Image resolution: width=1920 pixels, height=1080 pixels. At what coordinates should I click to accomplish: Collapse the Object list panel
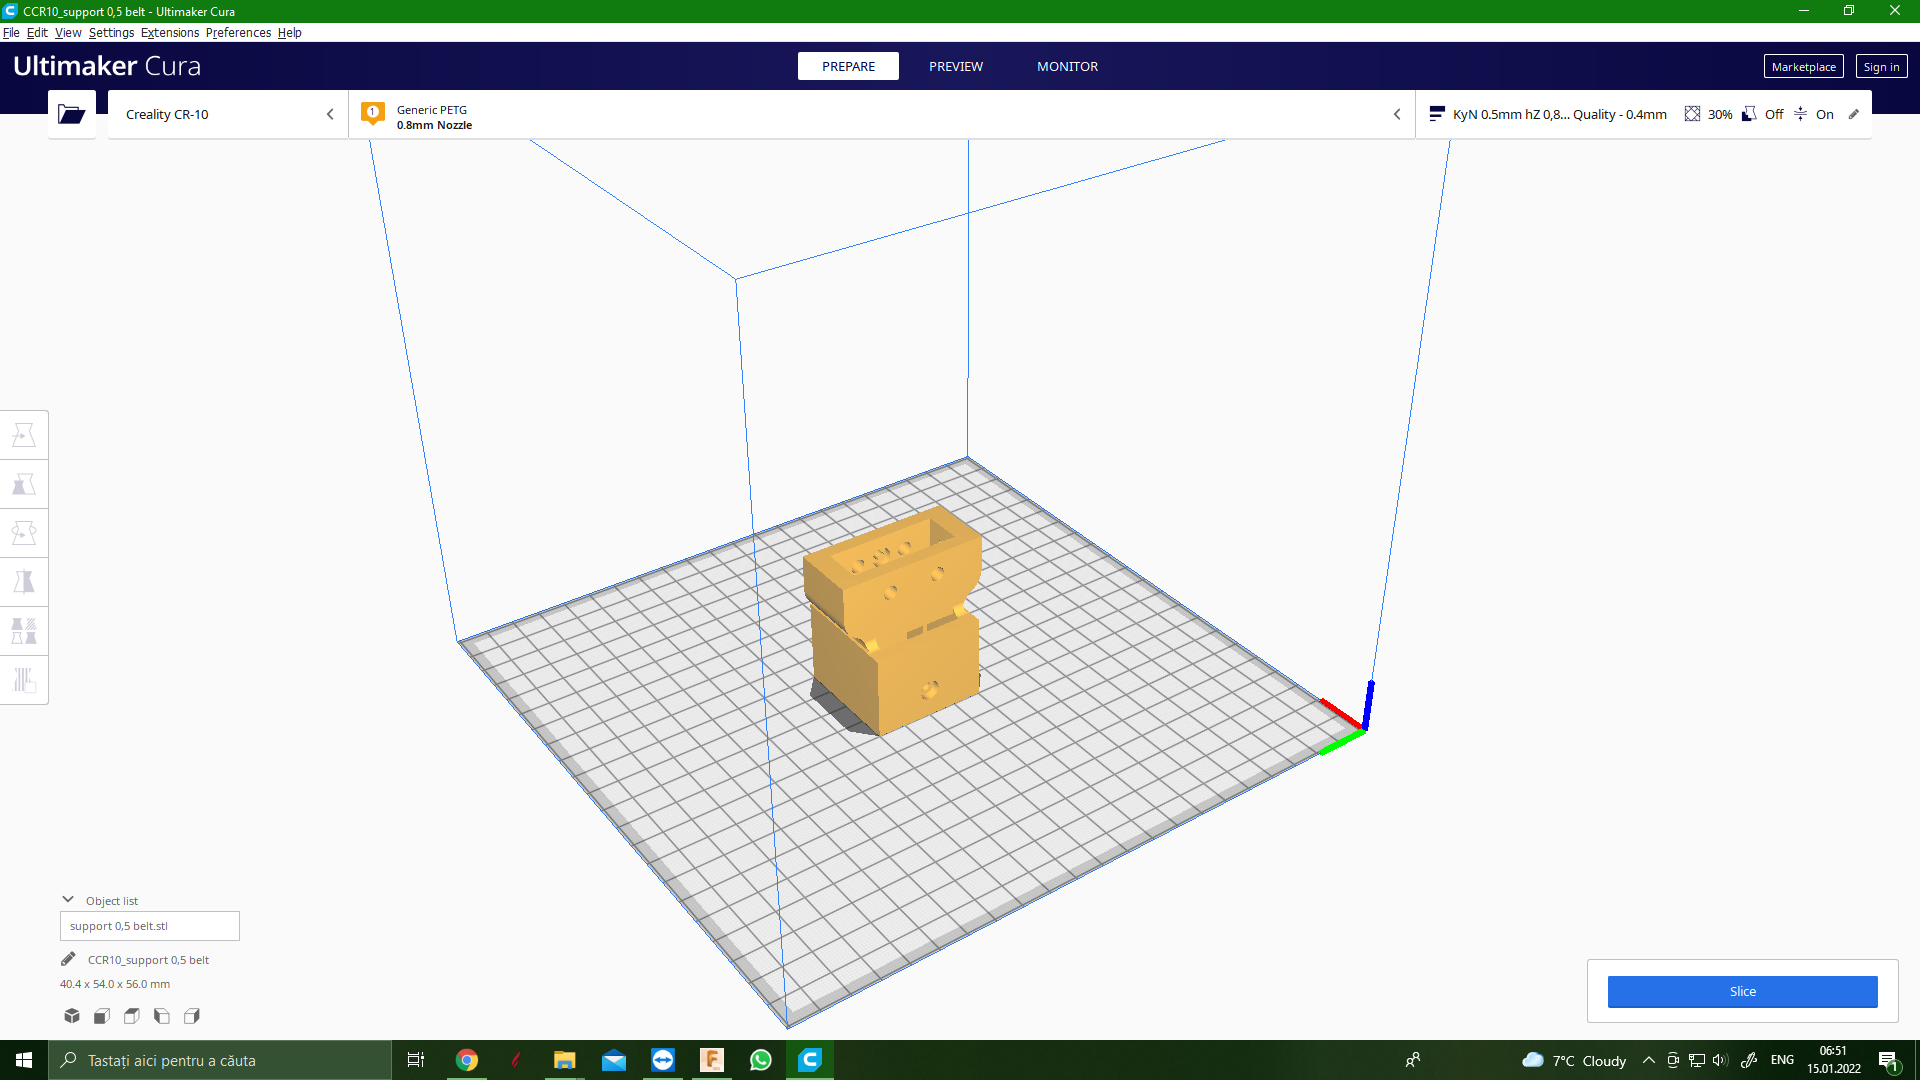coord(68,900)
